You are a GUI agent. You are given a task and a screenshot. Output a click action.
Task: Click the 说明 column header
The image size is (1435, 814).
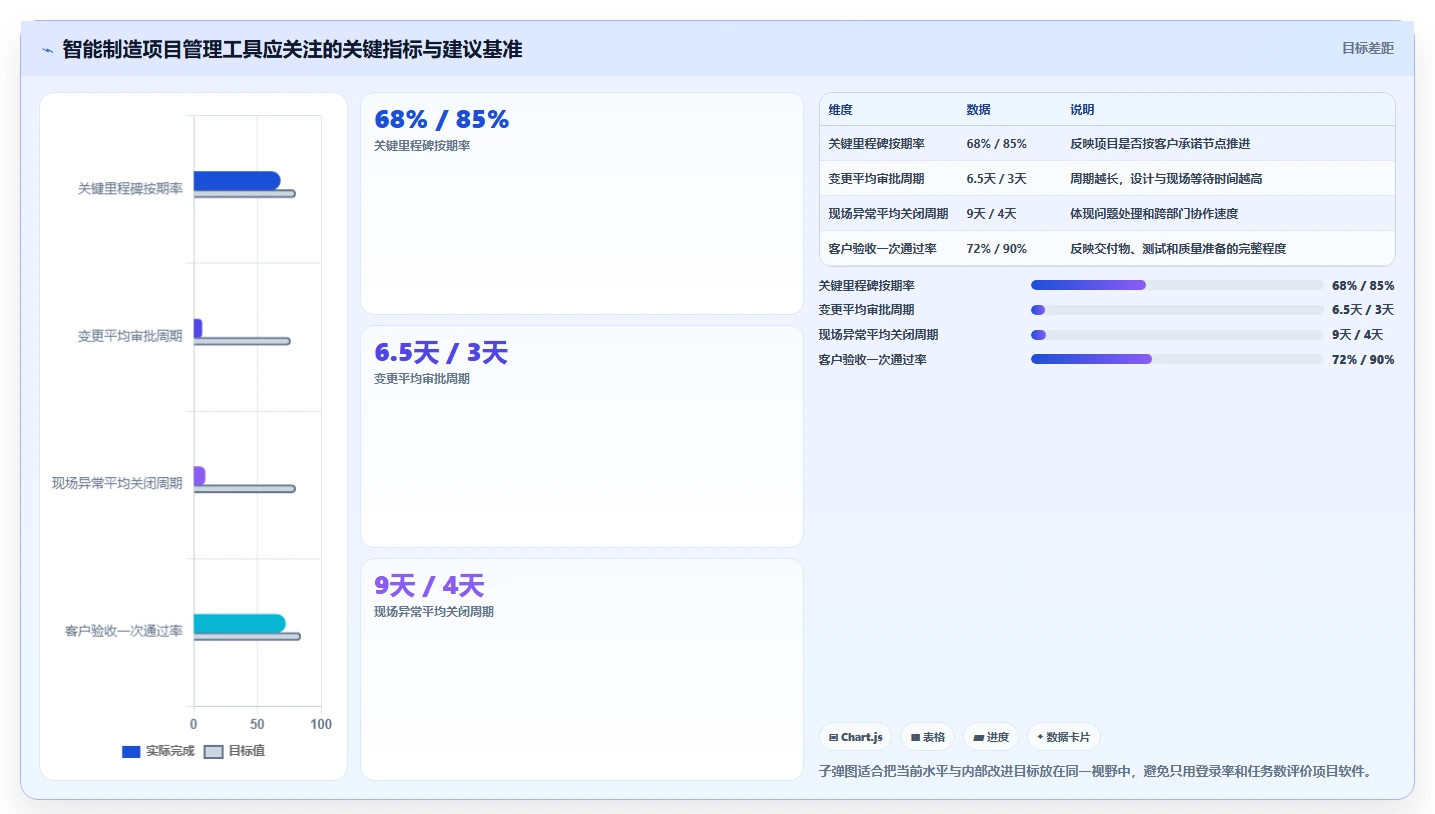pos(1083,110)
